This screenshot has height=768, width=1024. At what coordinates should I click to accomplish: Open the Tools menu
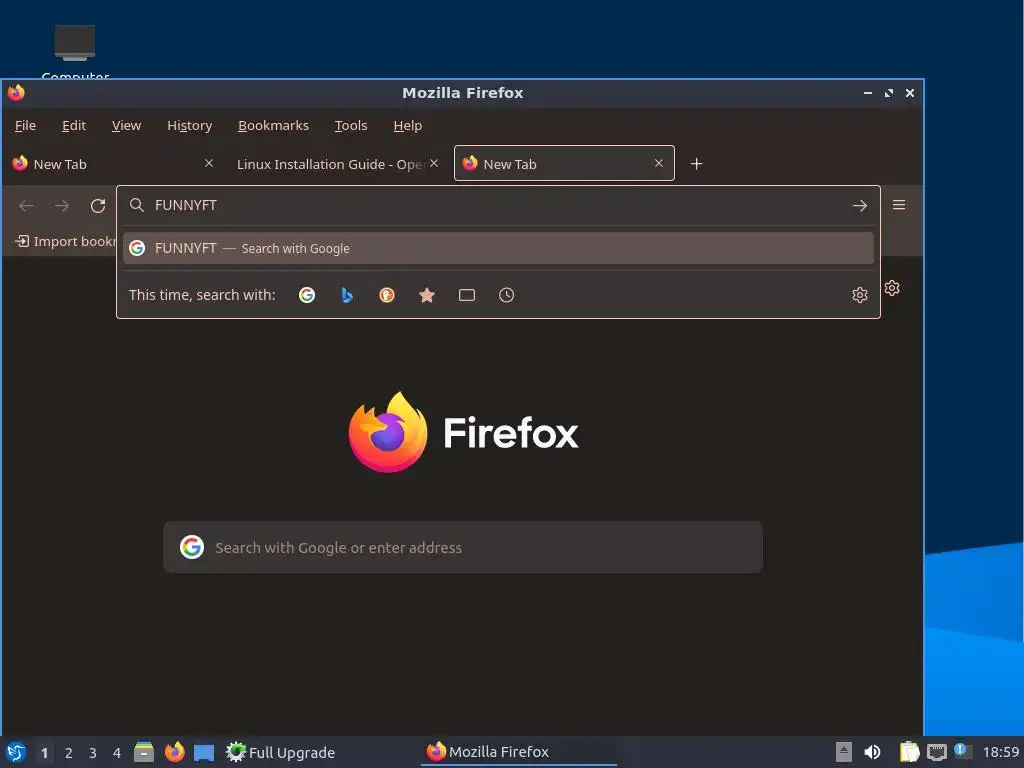coord(351,125)
